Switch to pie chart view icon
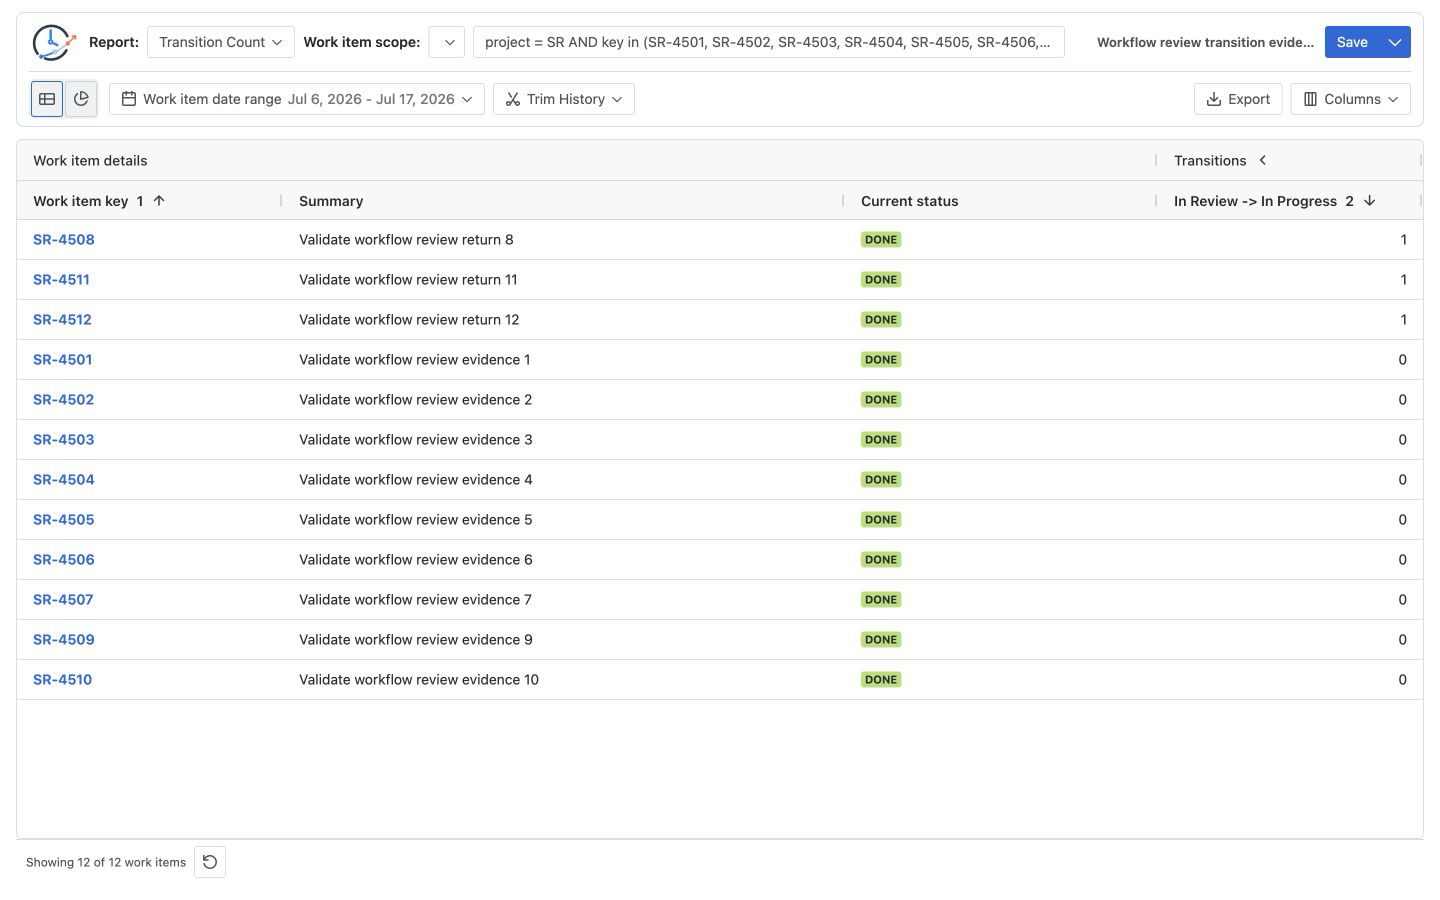 point(81,99)
